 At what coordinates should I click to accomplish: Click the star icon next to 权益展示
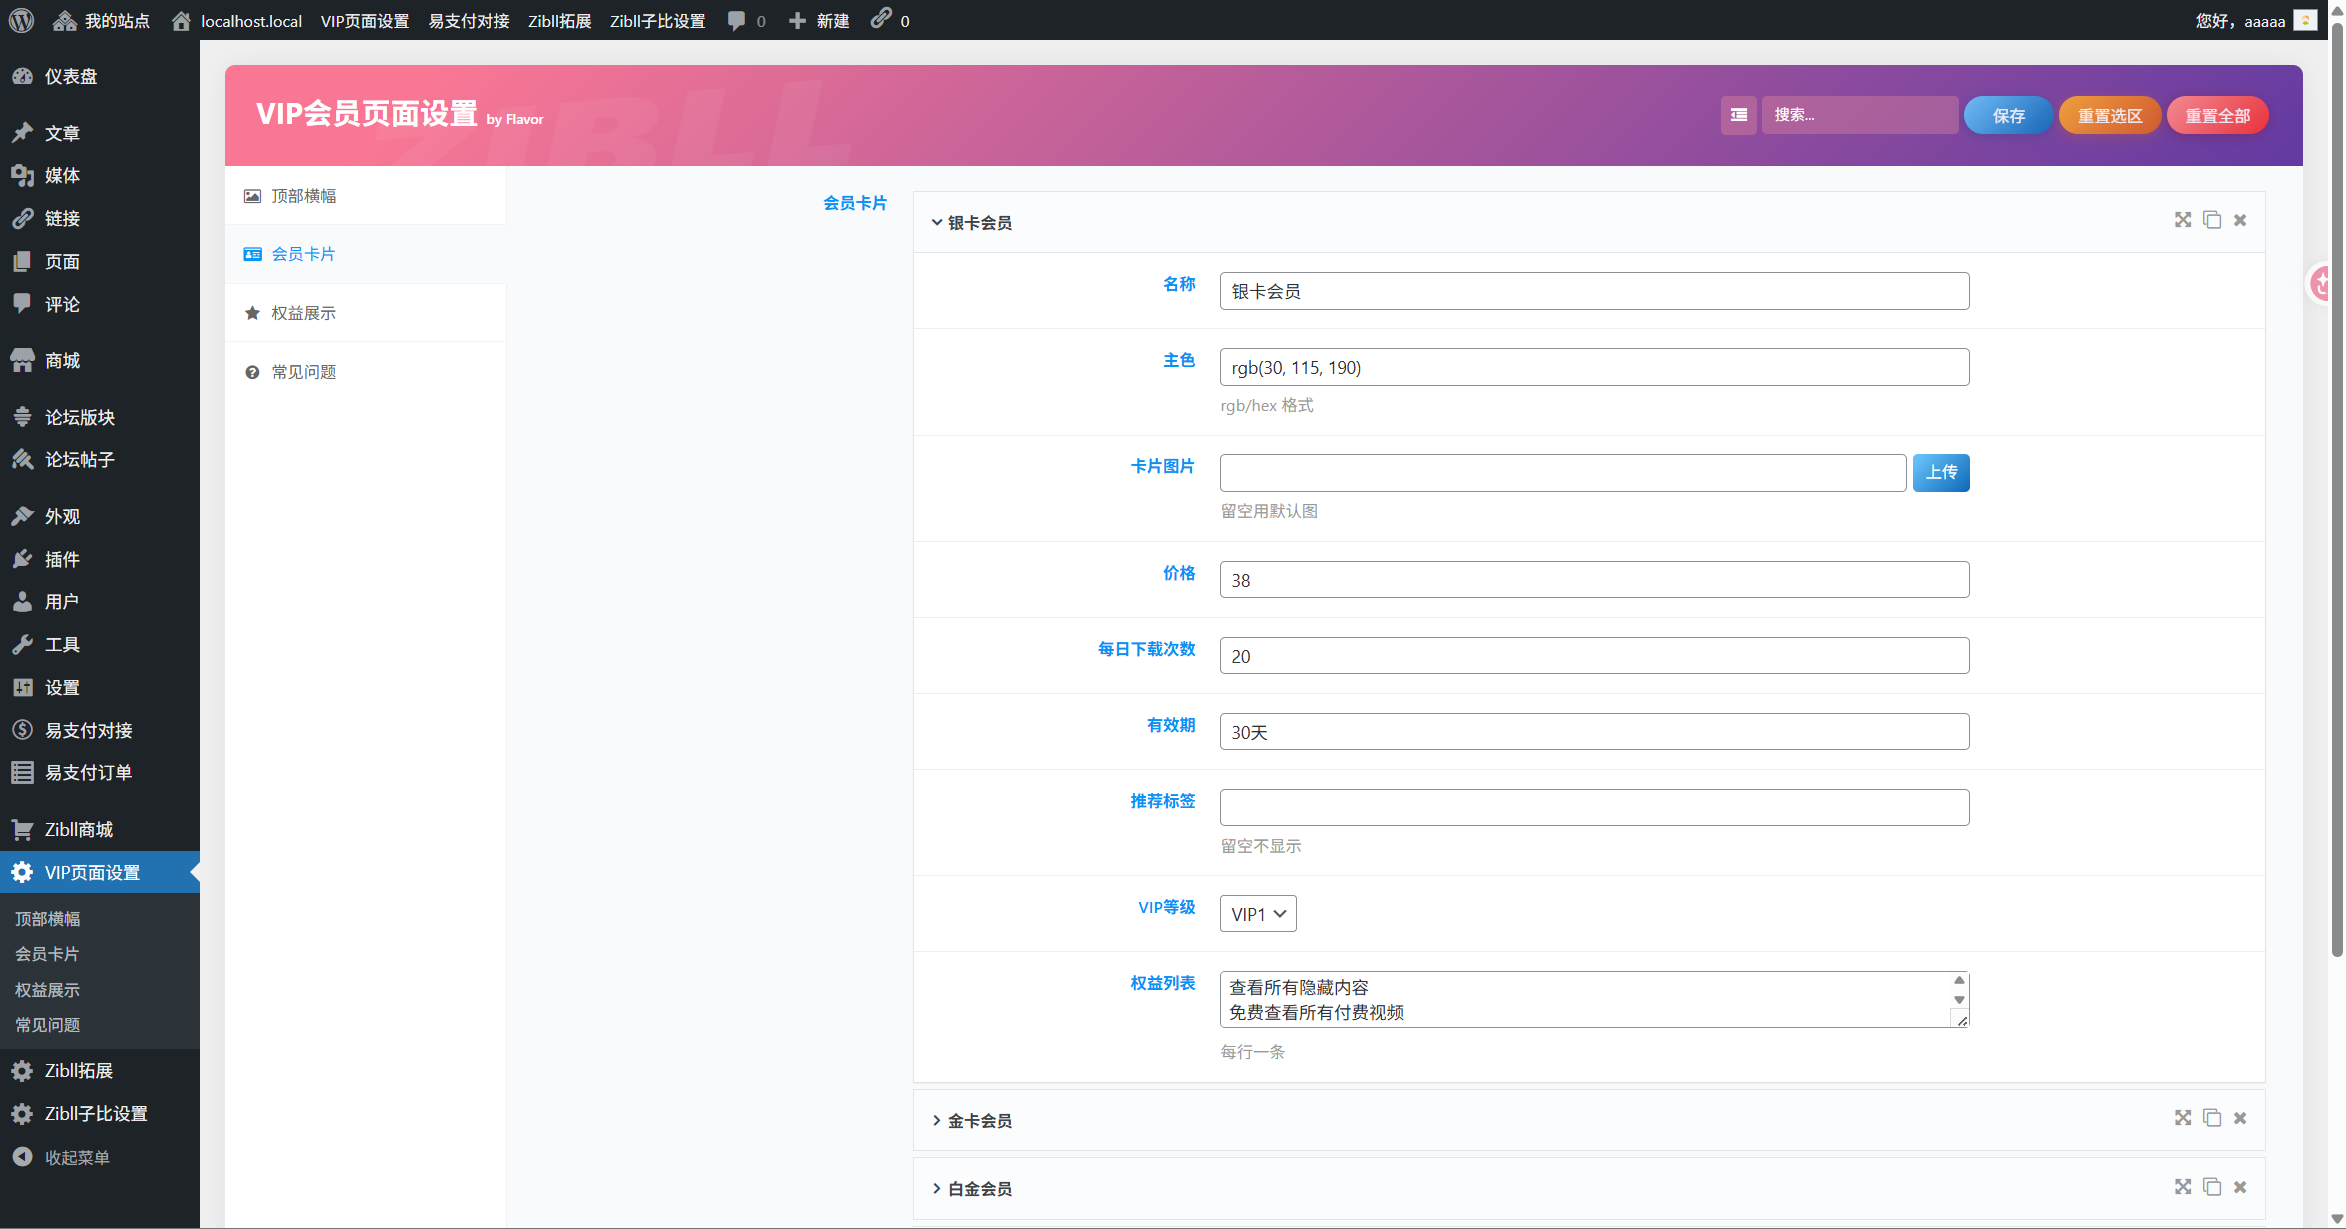[x=252, y=312]
